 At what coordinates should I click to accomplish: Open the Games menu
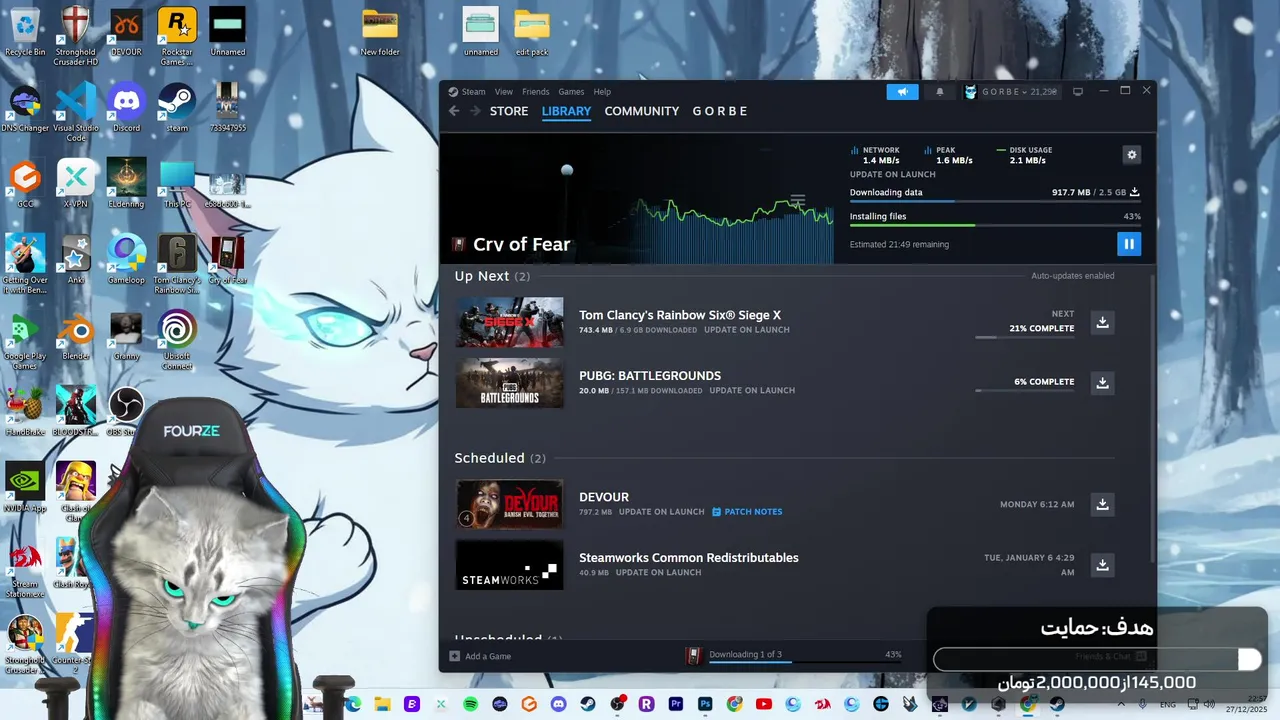click(571, 92)
